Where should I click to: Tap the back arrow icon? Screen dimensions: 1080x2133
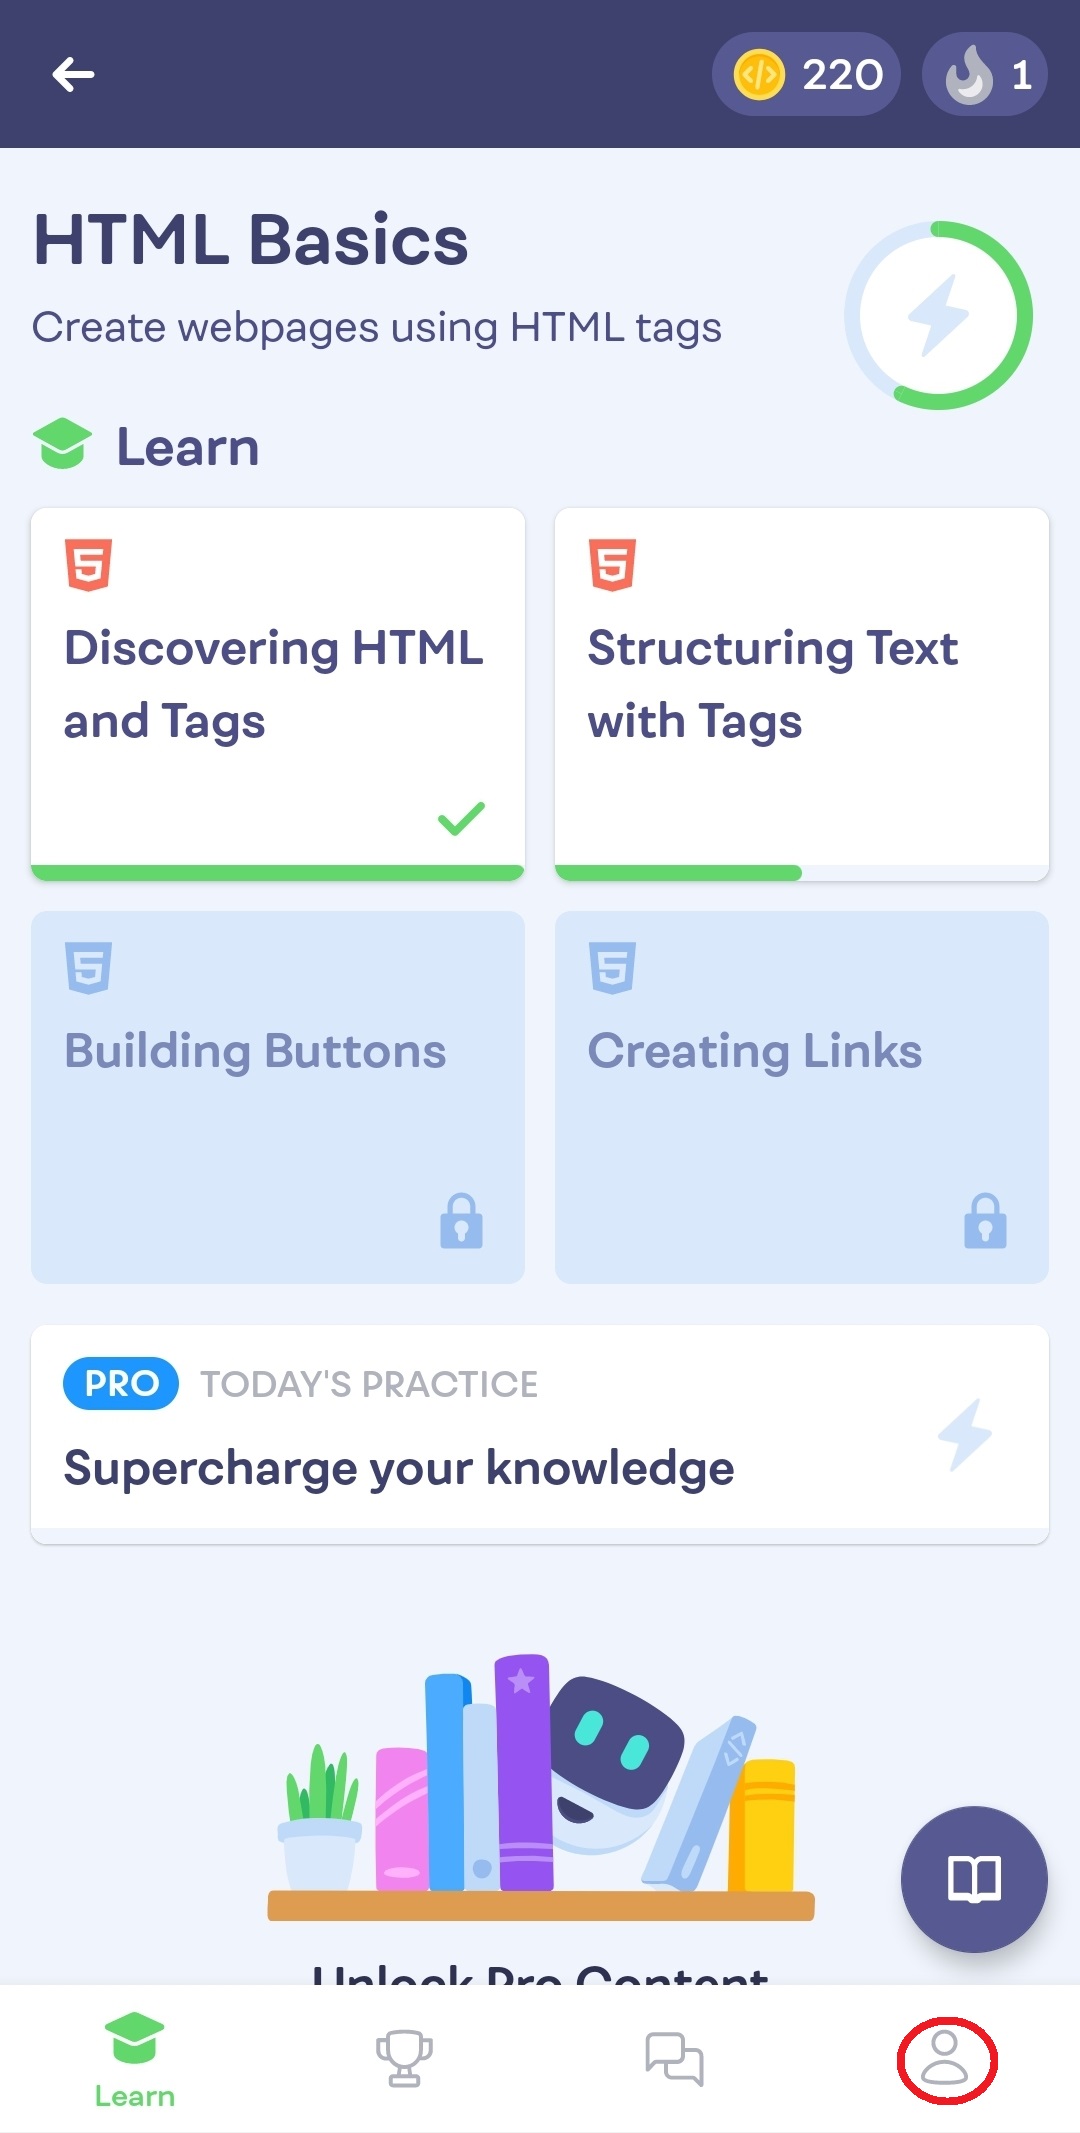(x=73, y=74)
